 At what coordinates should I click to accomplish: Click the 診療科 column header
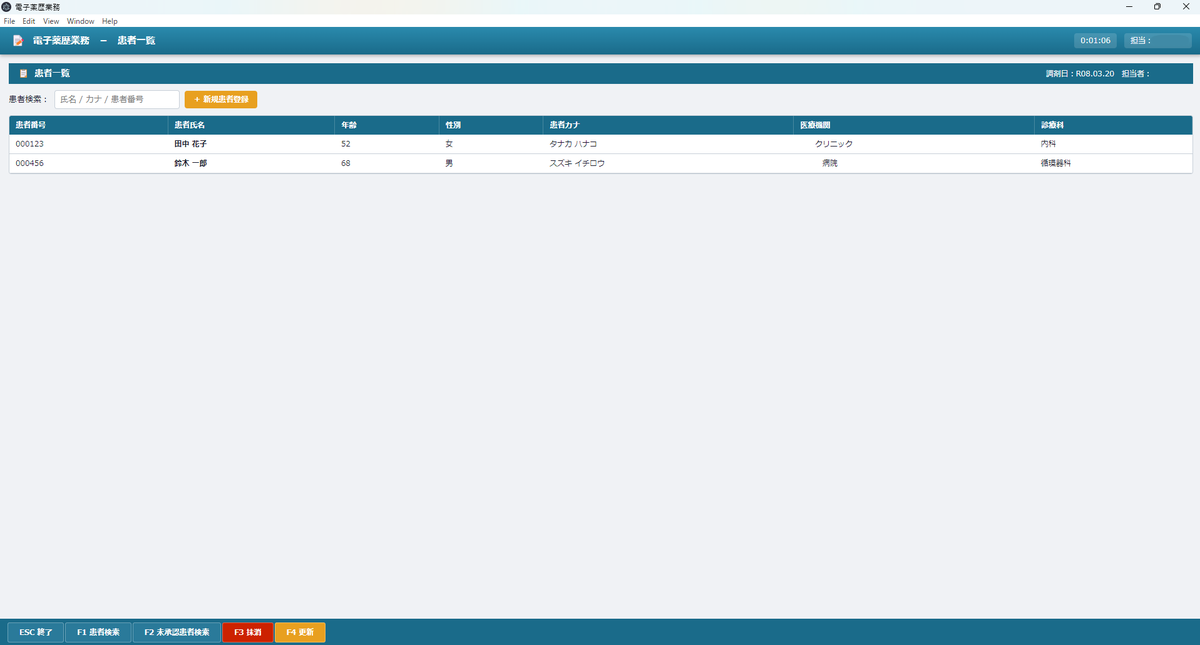coord(1113,125)
